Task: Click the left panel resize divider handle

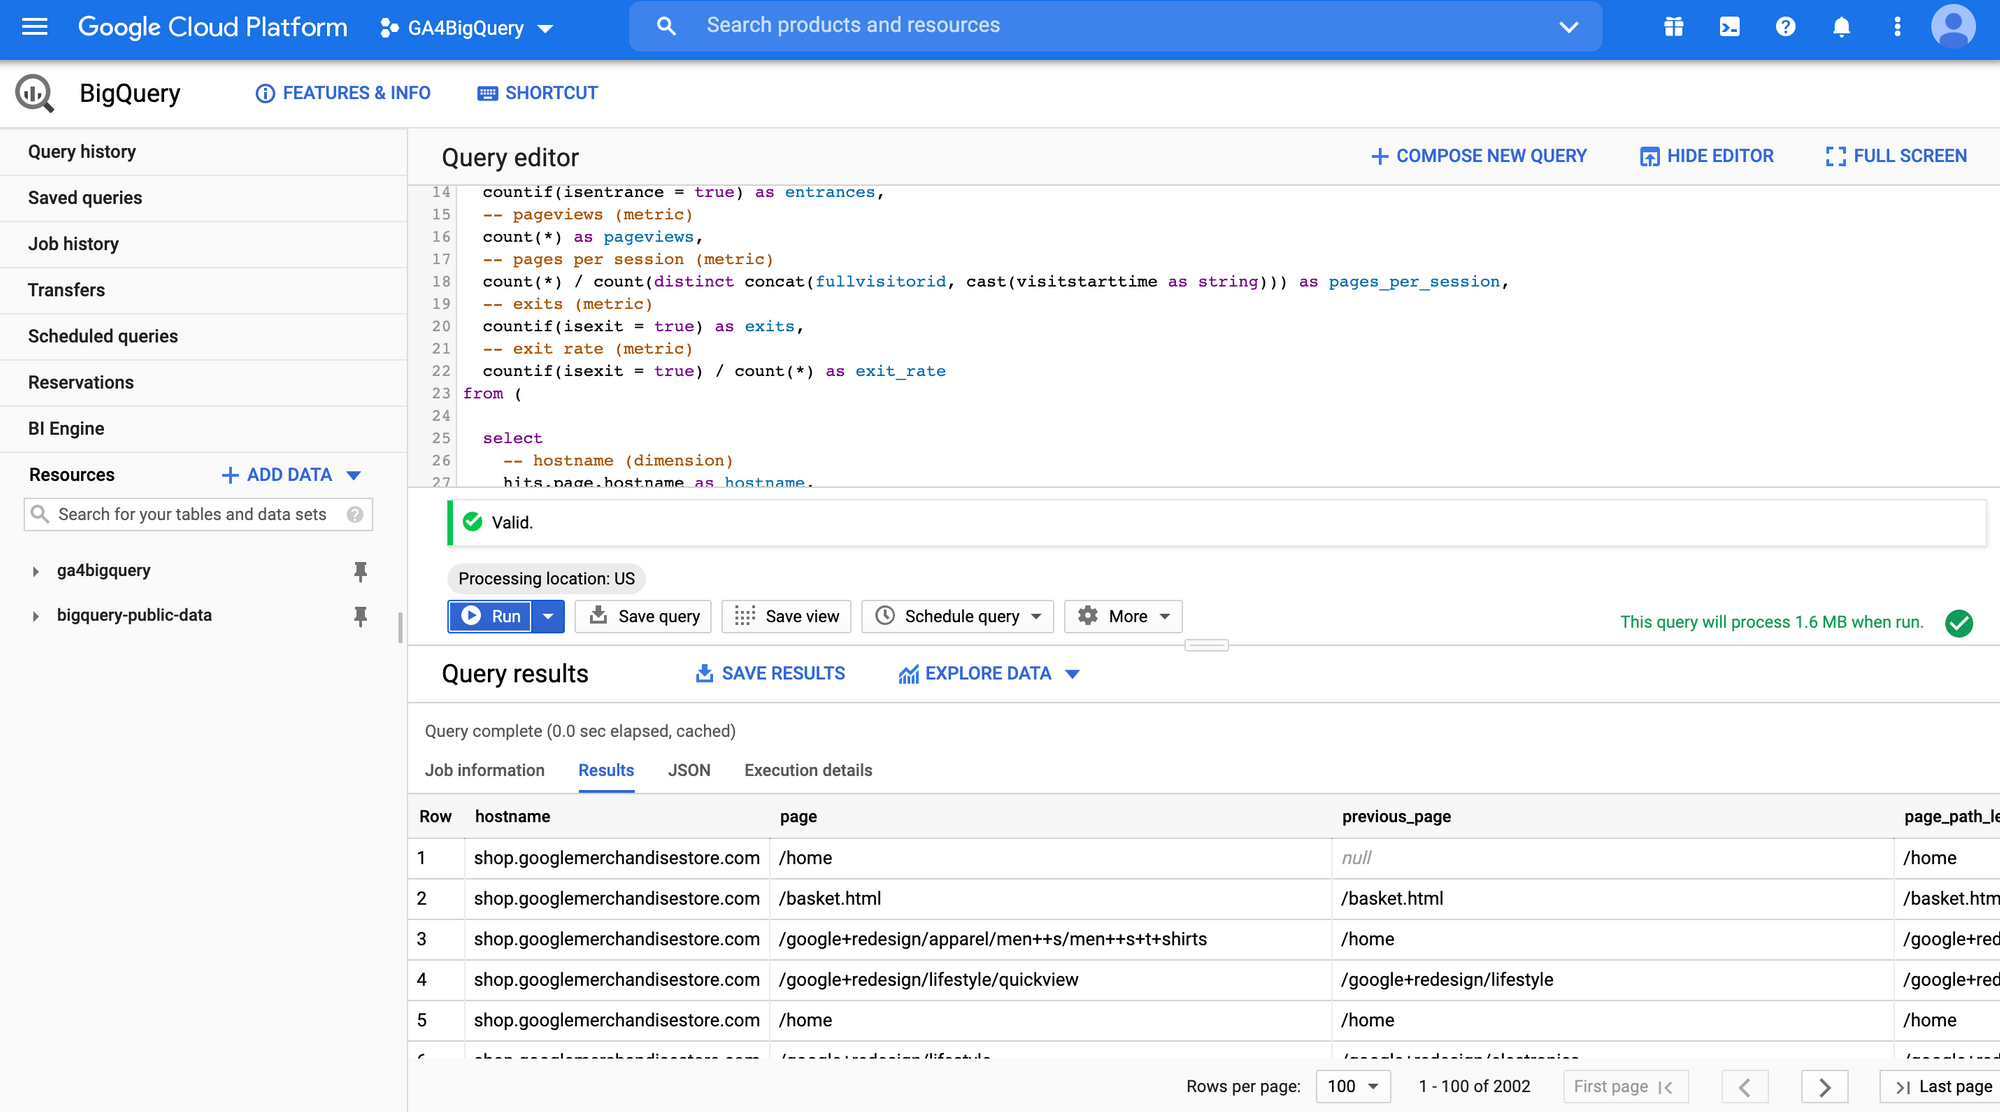Action: [400, 627]
